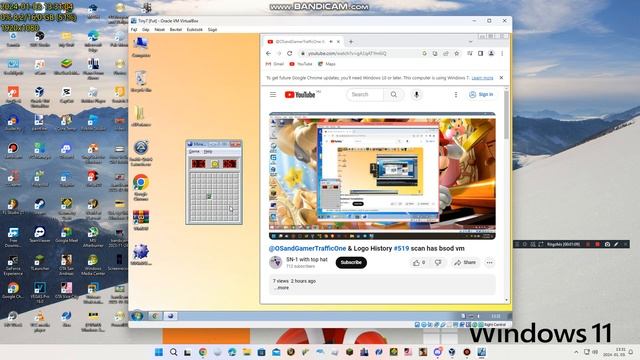Select the Steam host desktop icon
Viewport: 640px width, 360px height.
pyautogui.click(x=40, y=207)
